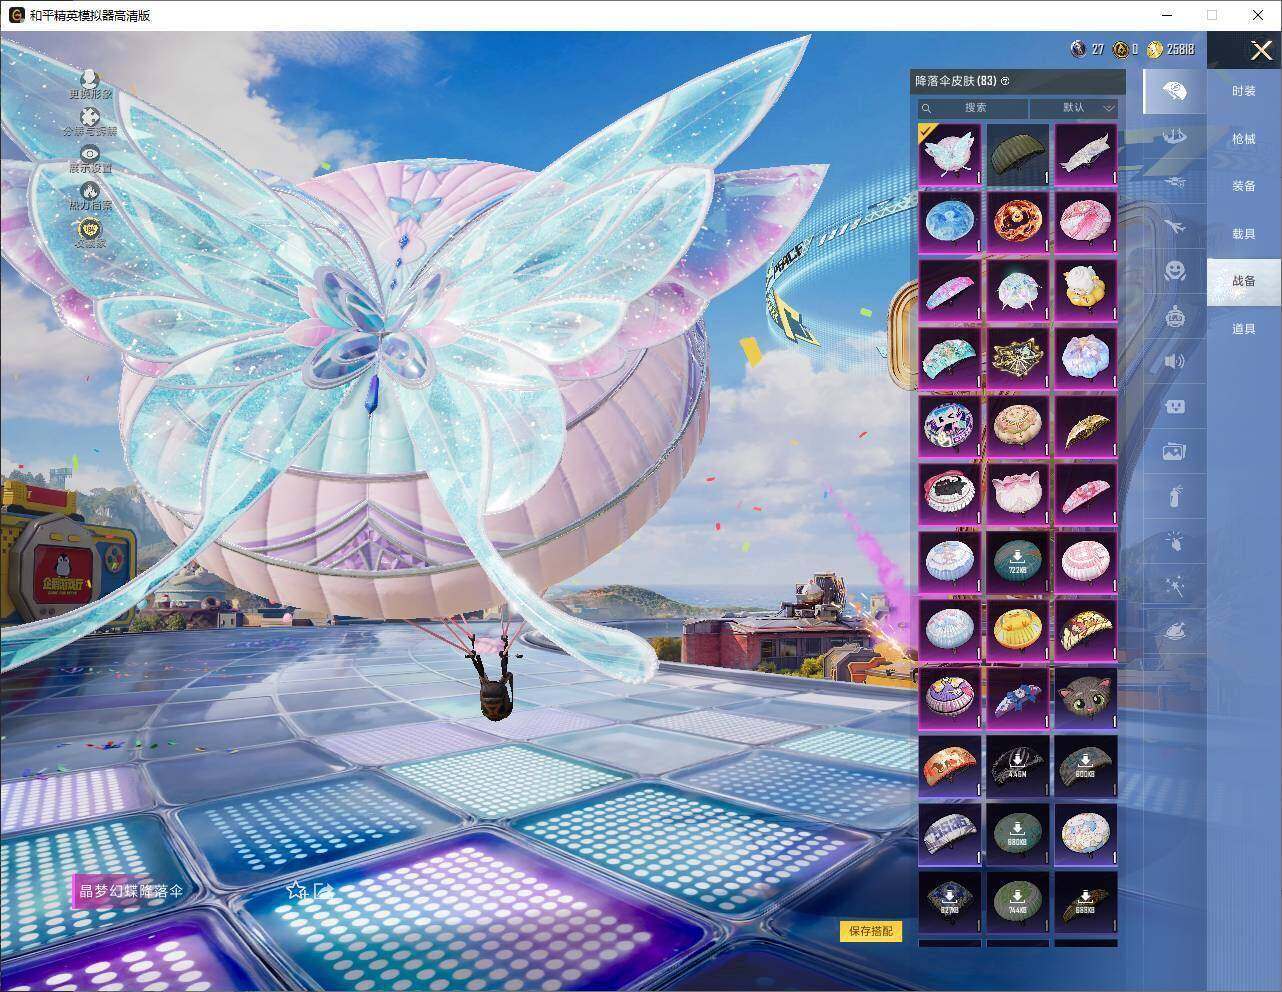Open the puzzle-piece dismantle icon

point(90,116)
